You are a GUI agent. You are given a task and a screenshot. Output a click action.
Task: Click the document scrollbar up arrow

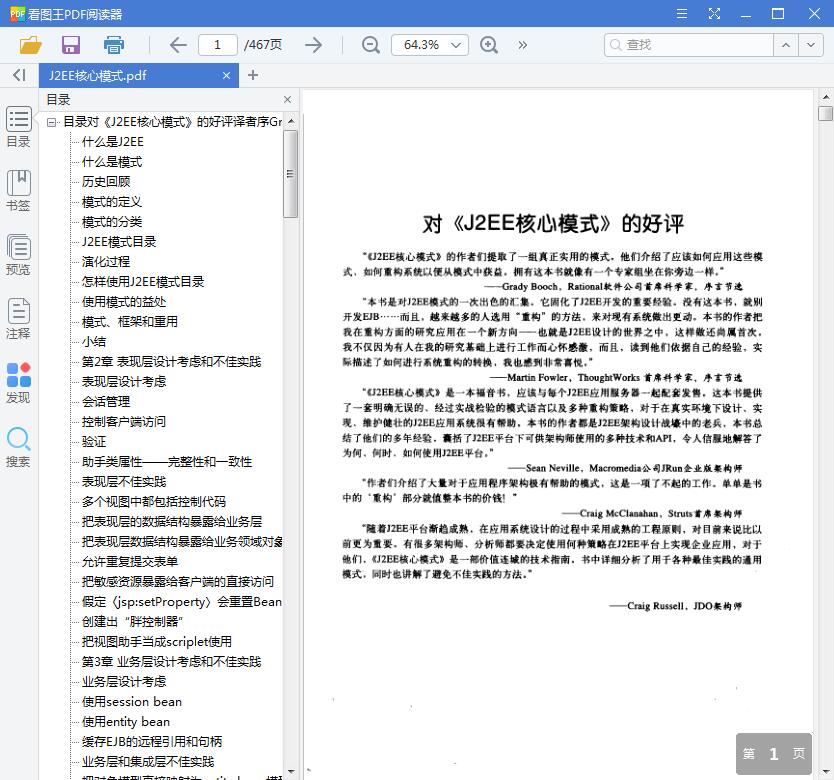coord(825,97)
